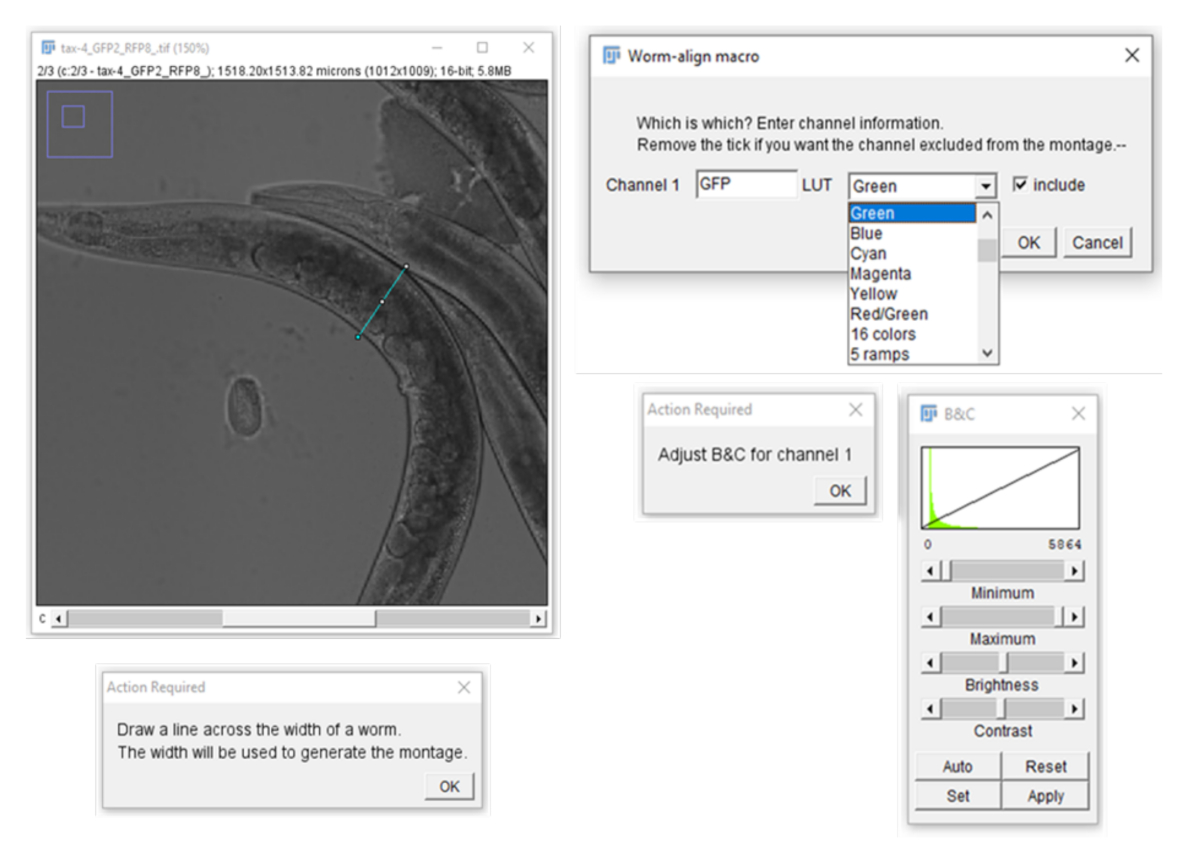Click left arrow of Contrast slider
This screenshot has height=868, width=1200.
click(930, 709)
